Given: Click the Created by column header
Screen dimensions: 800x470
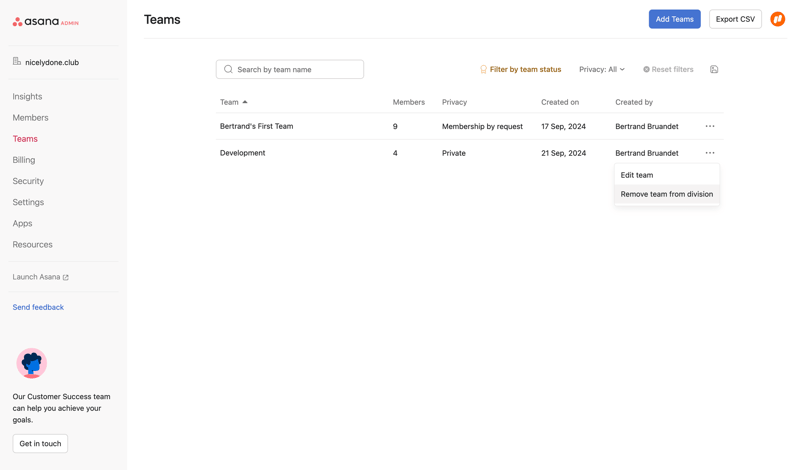Looking at the screenshot, I should point(634,102).
